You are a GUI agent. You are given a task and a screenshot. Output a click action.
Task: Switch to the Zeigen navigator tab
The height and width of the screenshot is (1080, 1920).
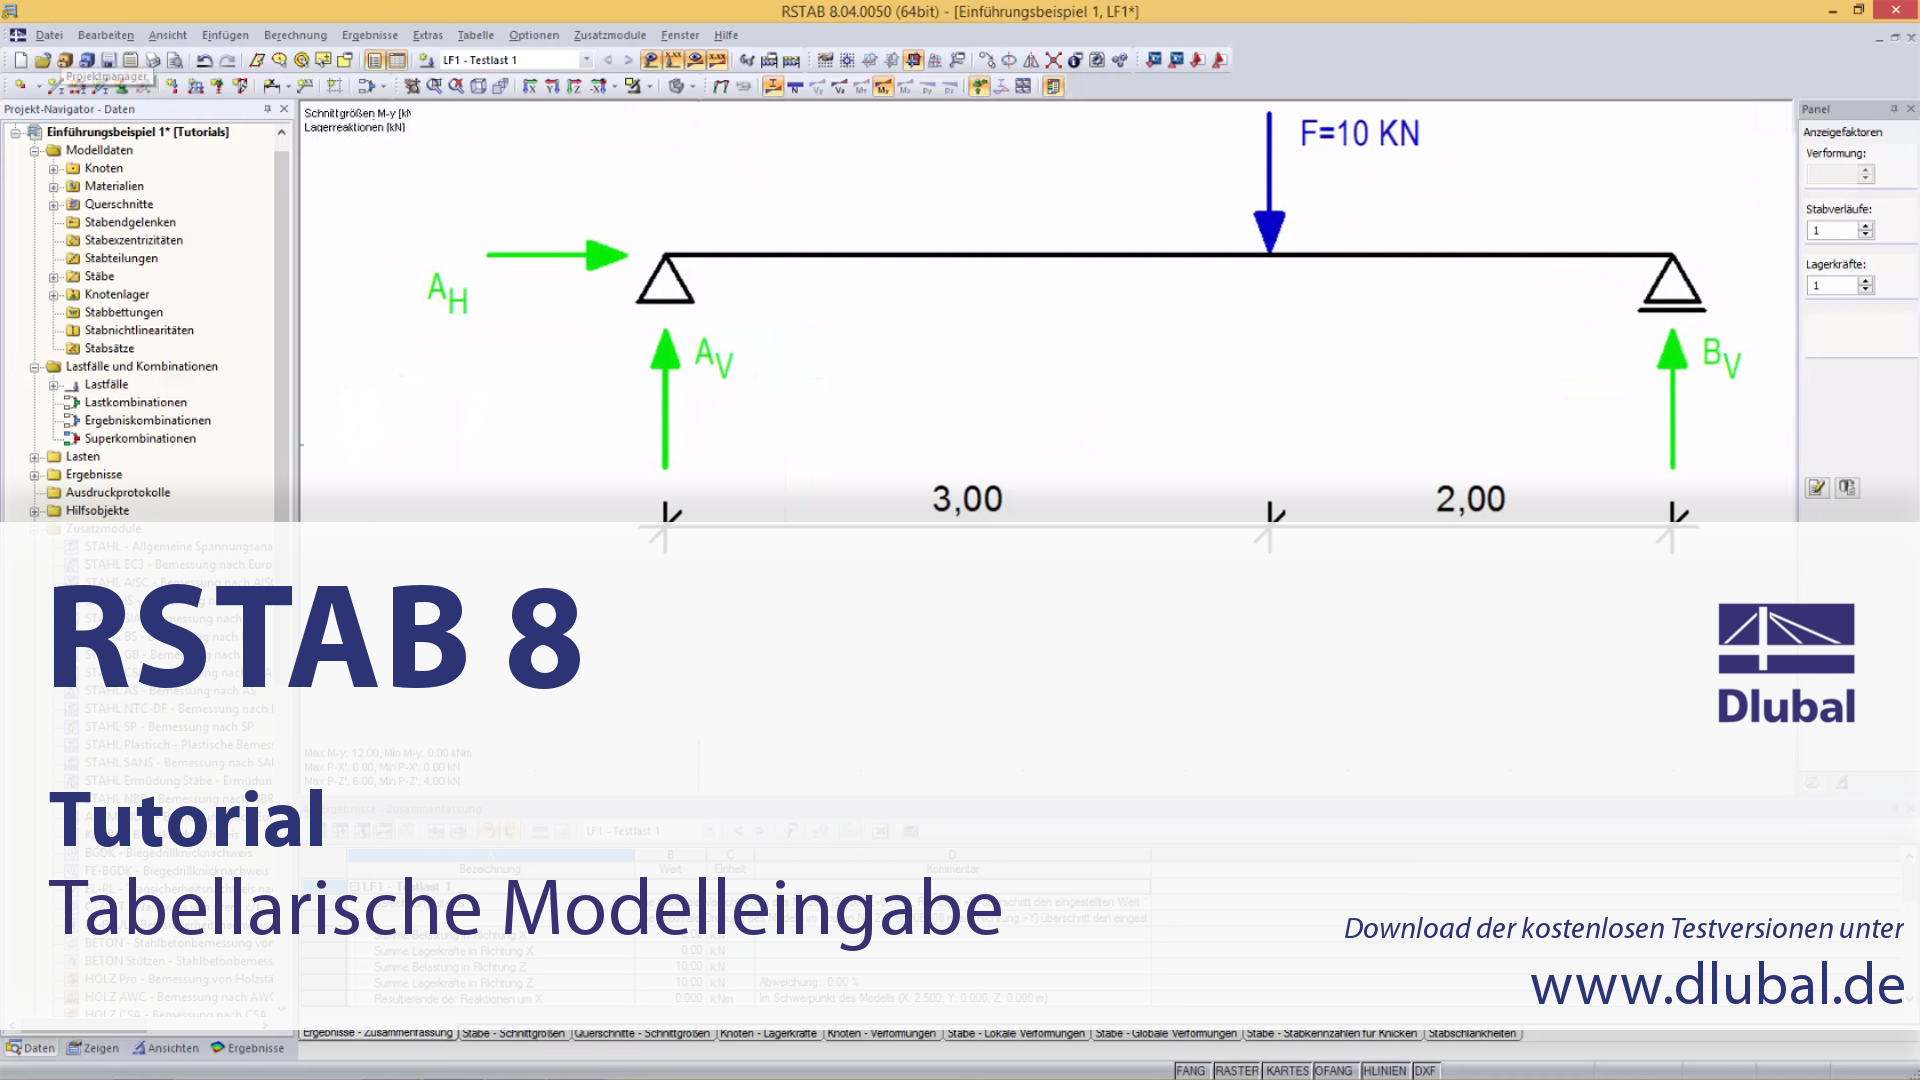[93, 1048]
